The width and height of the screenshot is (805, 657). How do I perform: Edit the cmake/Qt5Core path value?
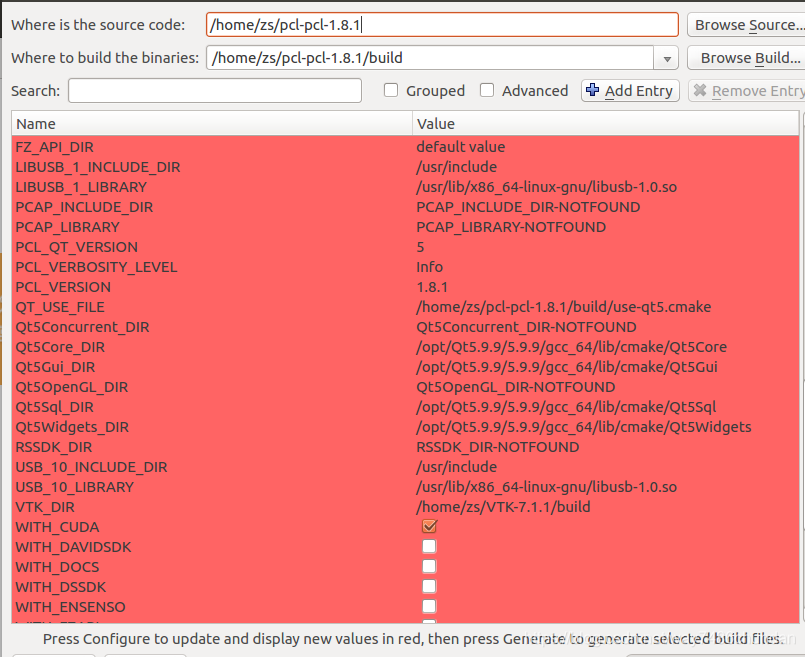[x=571, y=347]
